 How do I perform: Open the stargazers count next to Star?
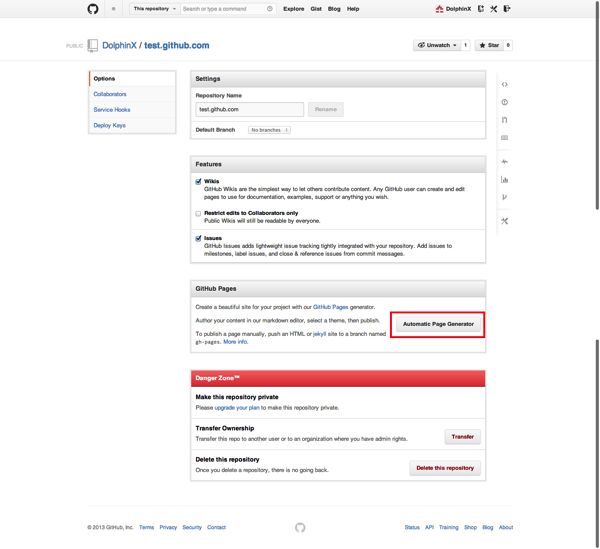click(508, 45)
